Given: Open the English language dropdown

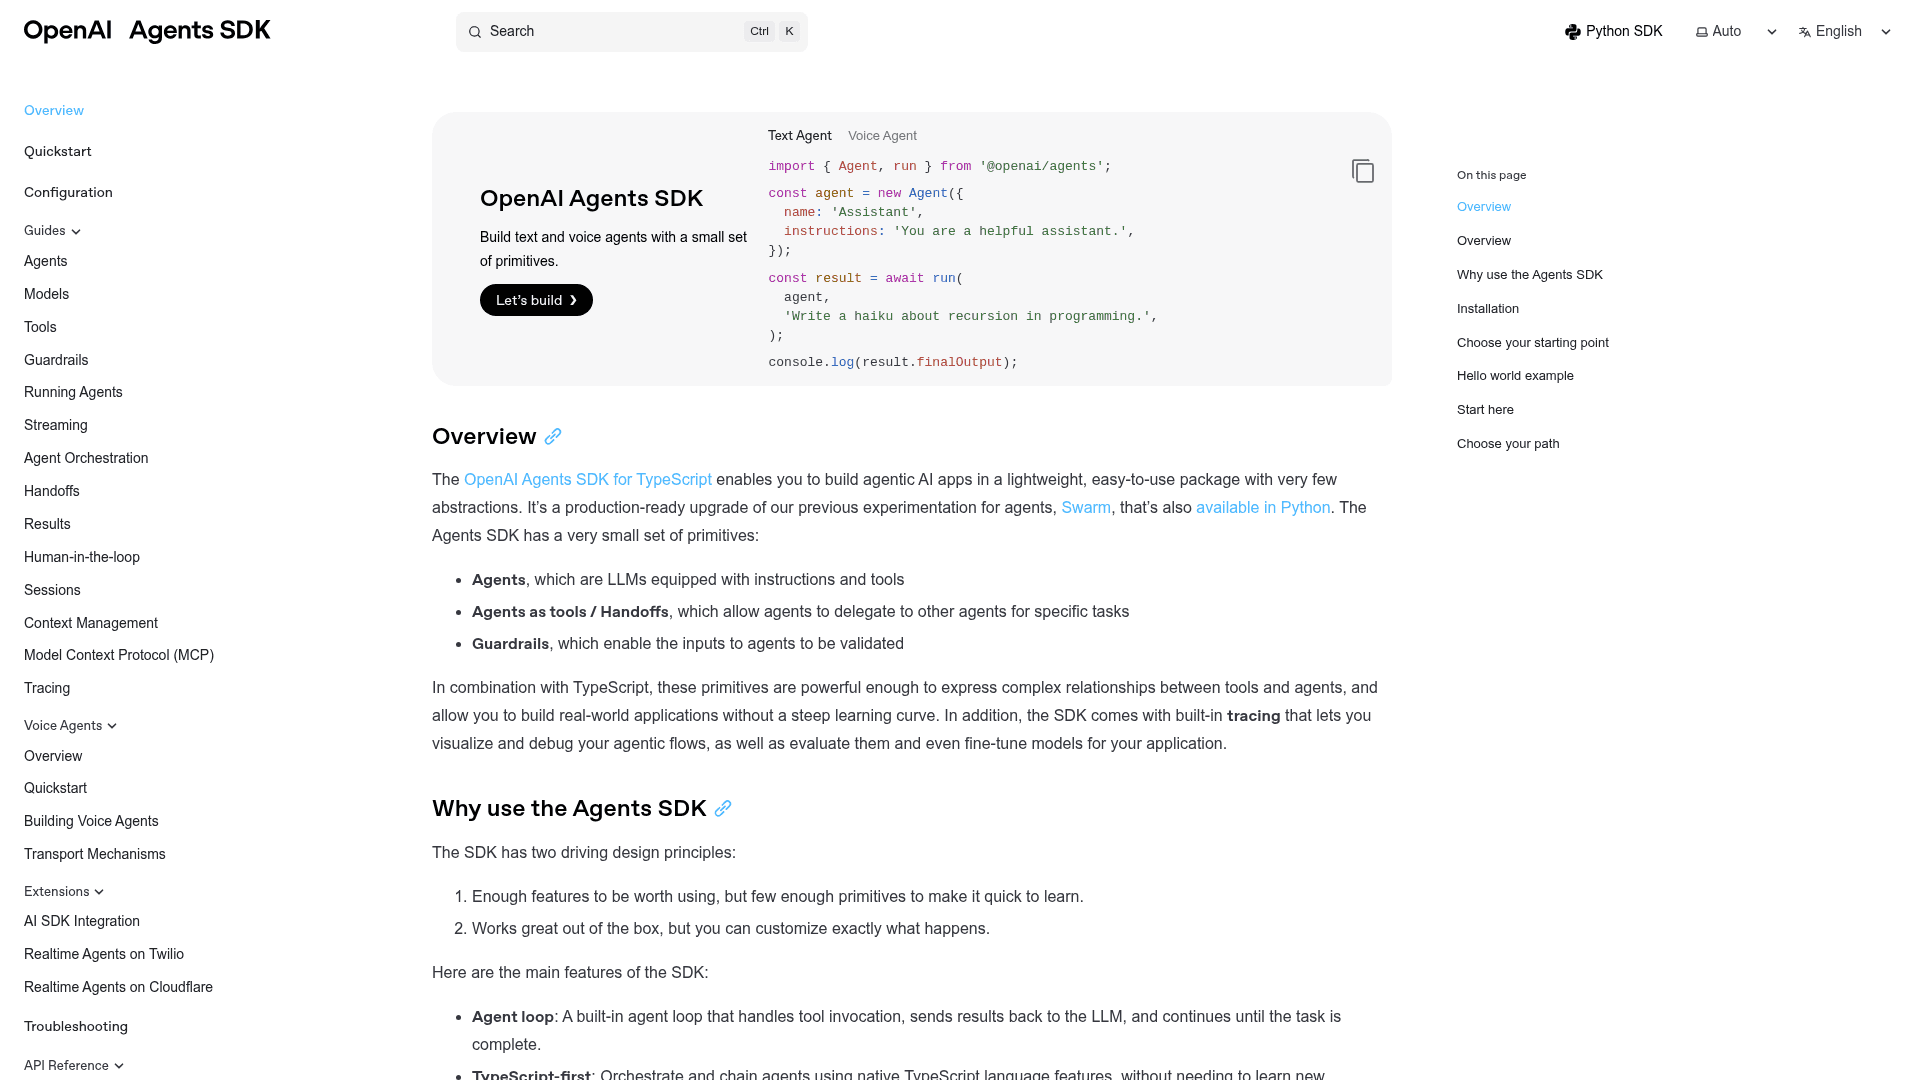Looking at the screenshot, I should click(x=1845, y=32).
